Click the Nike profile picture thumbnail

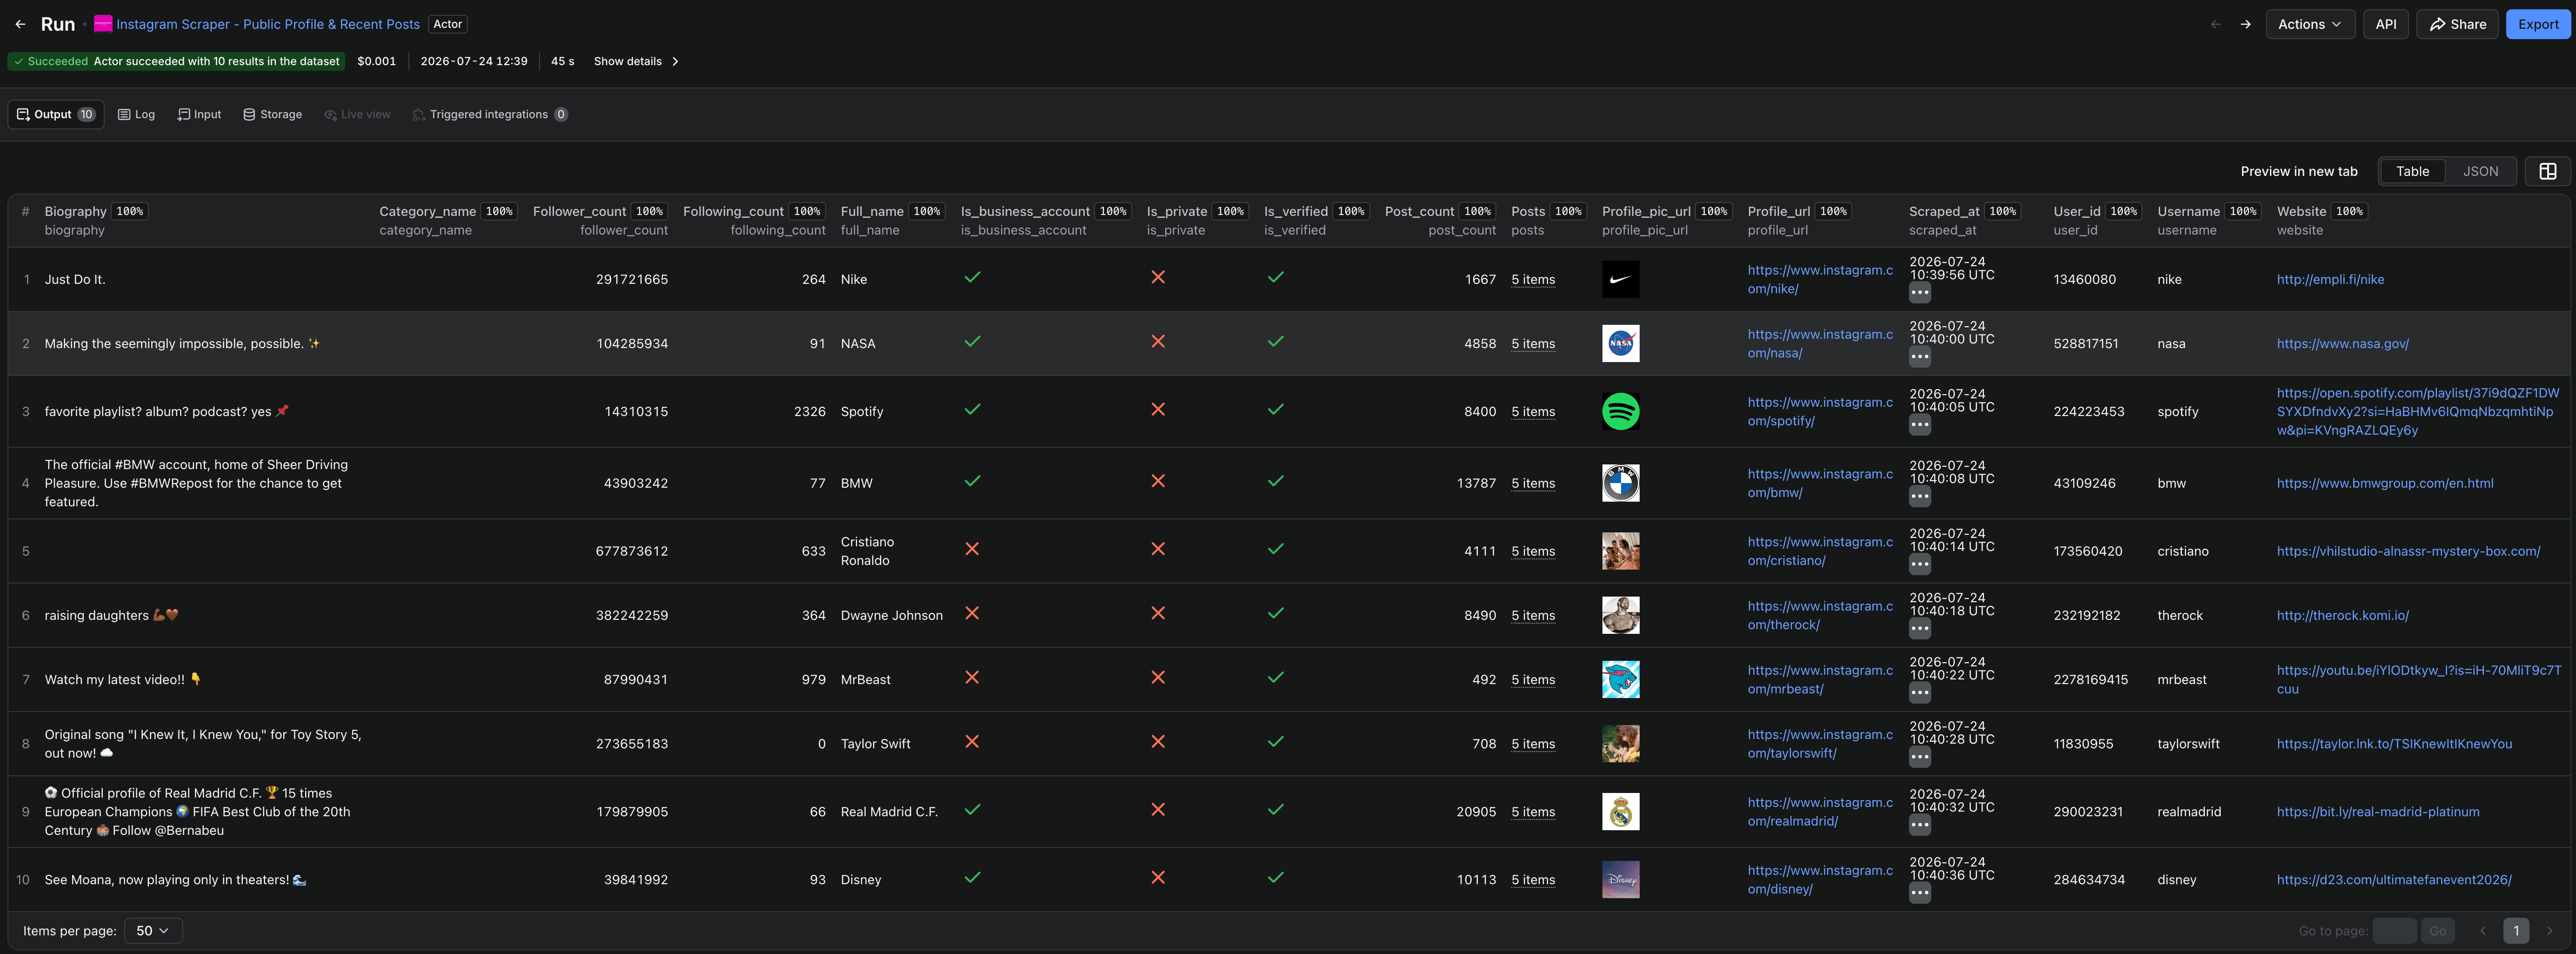click(x=1620, y=279)
